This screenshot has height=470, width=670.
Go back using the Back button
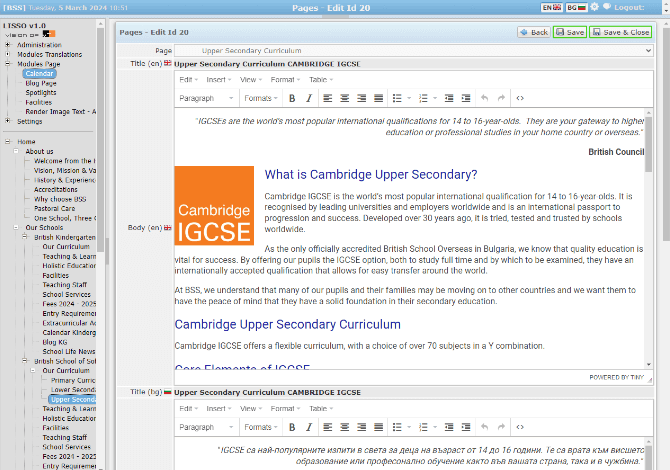(x=534, y=32)
